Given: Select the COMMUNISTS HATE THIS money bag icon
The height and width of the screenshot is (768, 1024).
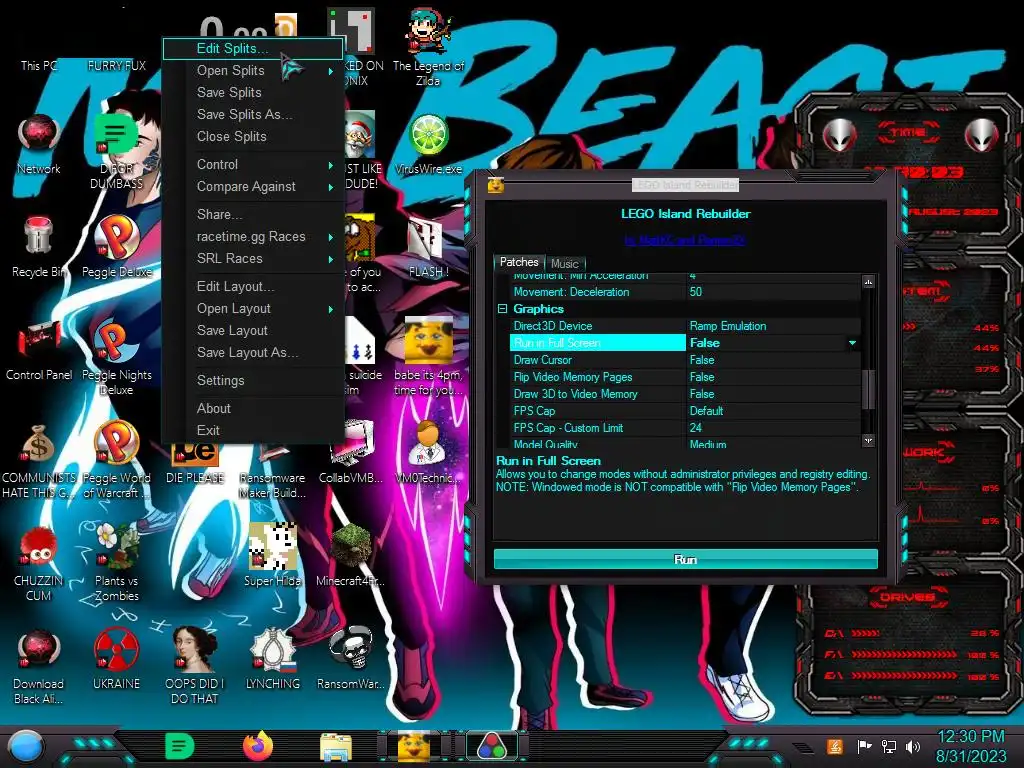Looking at the screenshot, I should 39,460.
